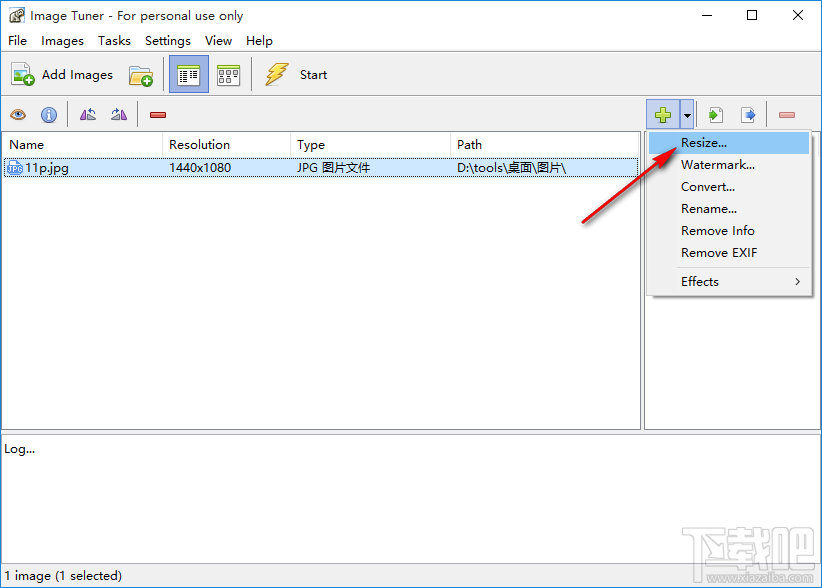Choose Resize... from the menu

coord(729,143)
